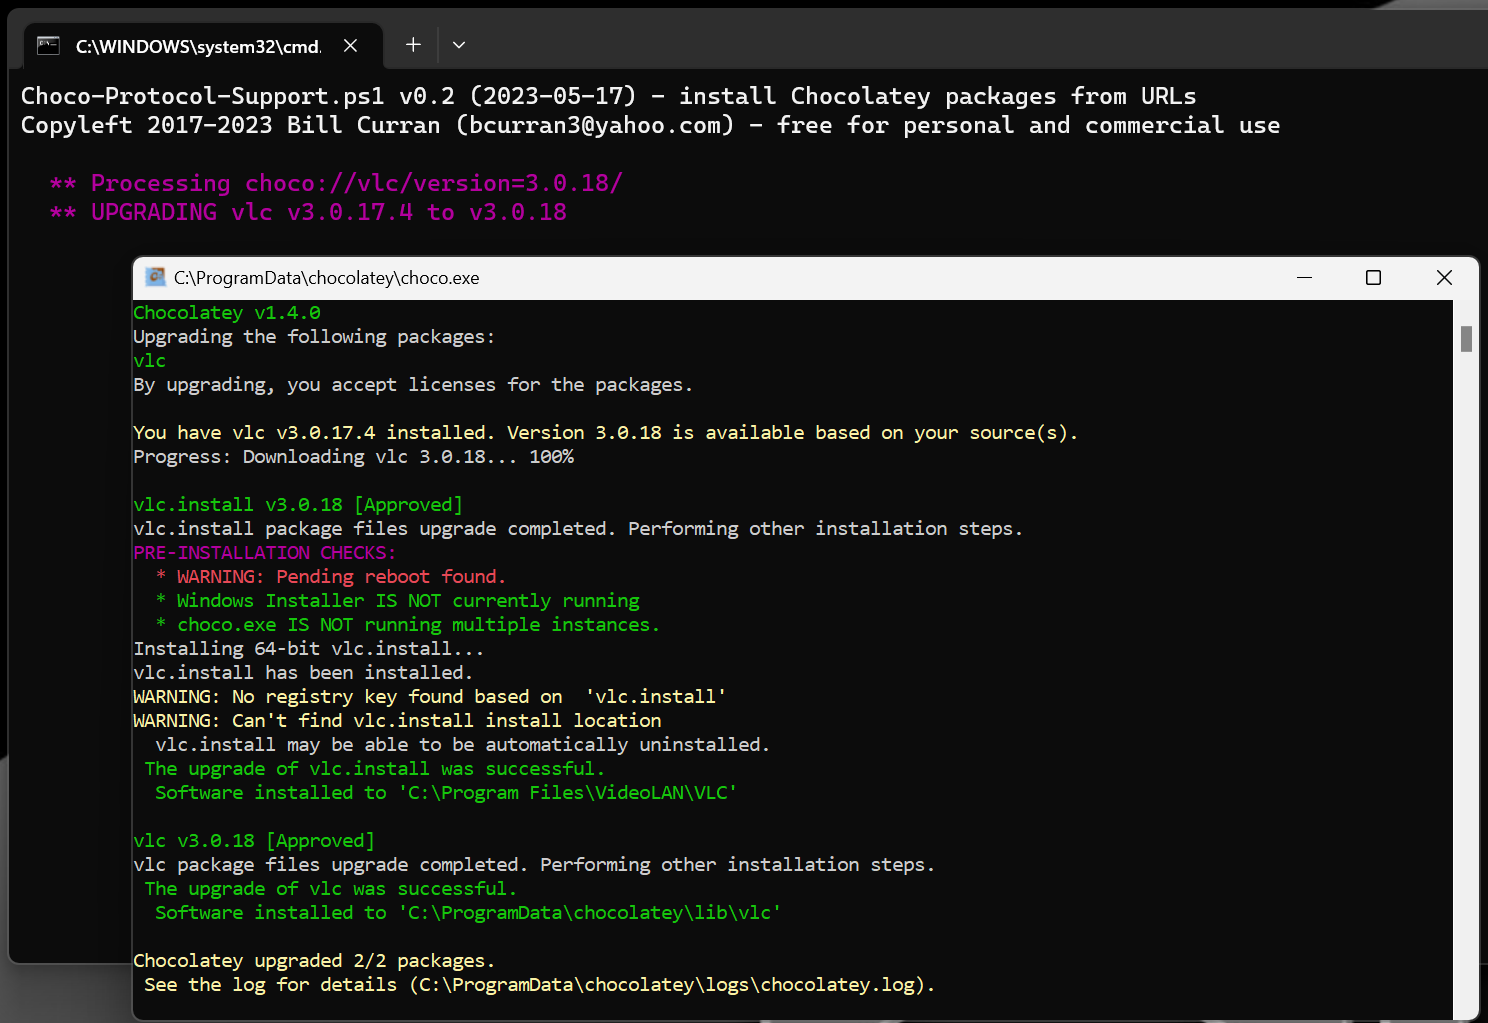
Task: Click the chocolatey.log path line
Action: tap(540, 985)
